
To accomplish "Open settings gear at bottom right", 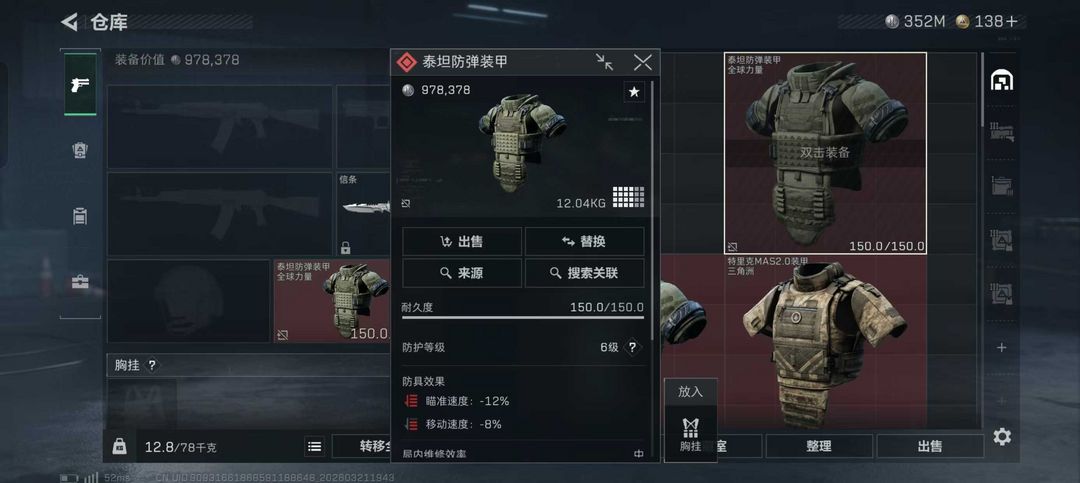I will coord(1002,436).
